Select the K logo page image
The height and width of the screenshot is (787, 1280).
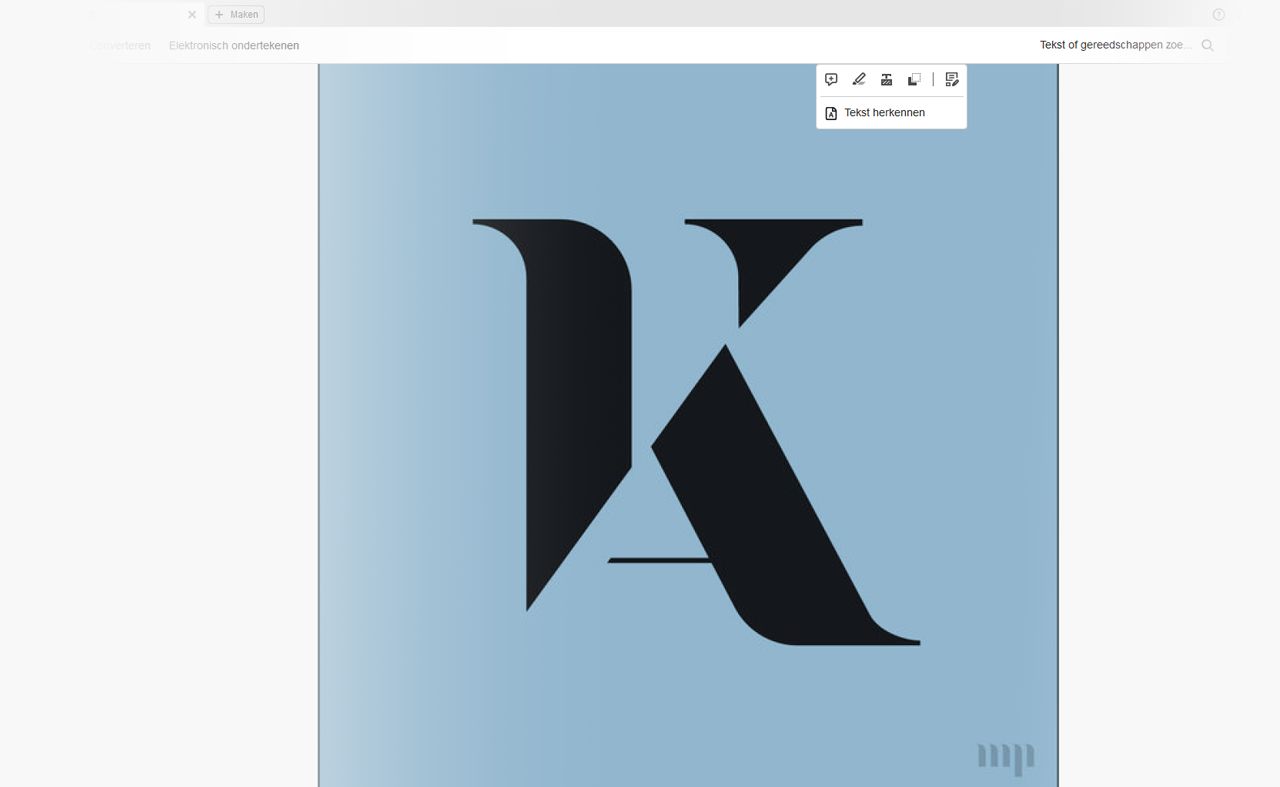[688, 425]
